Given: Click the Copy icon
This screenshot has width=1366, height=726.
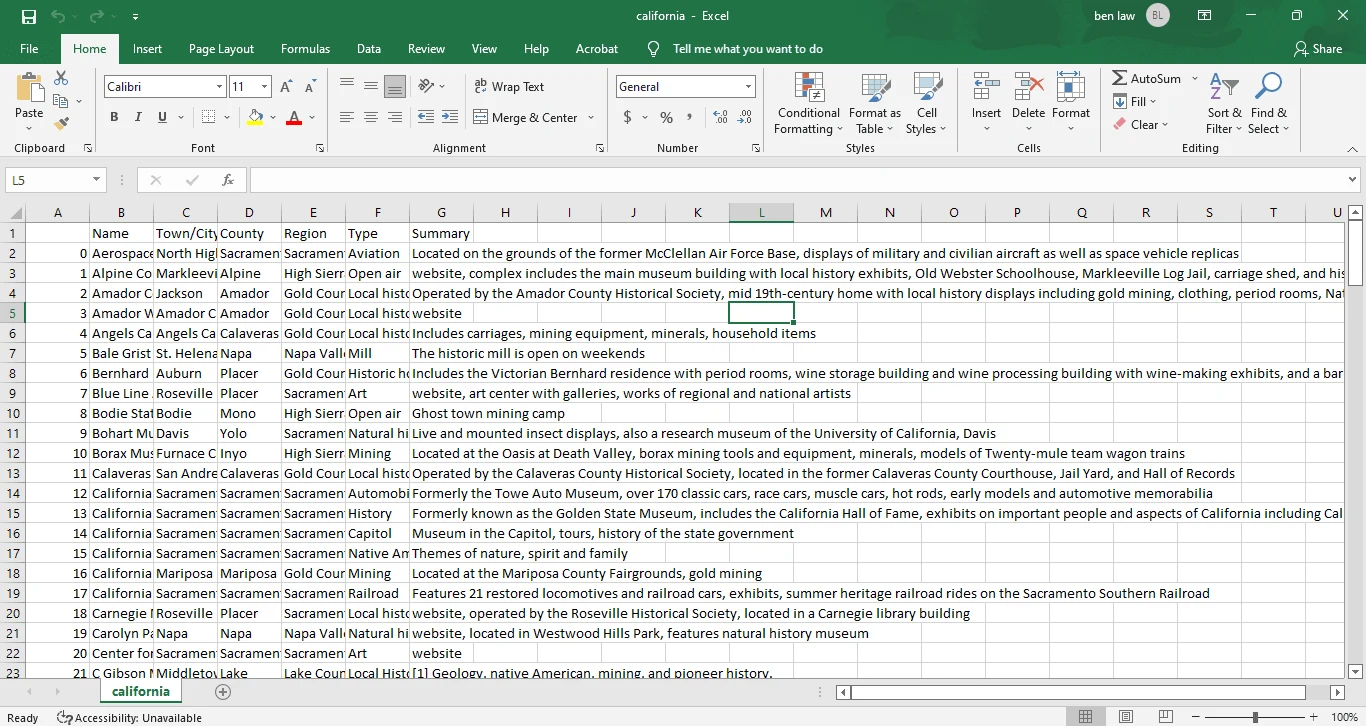Looking at the screenshot, I should point(61,101).
